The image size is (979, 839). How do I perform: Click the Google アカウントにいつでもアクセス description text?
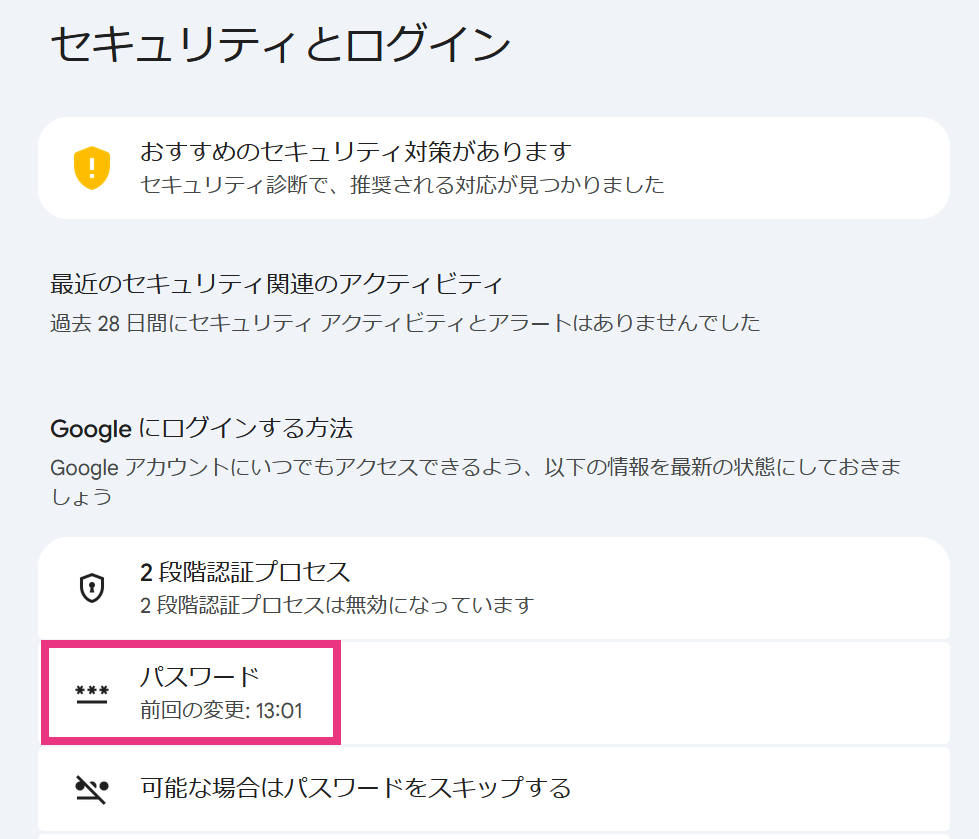(475, 481)
